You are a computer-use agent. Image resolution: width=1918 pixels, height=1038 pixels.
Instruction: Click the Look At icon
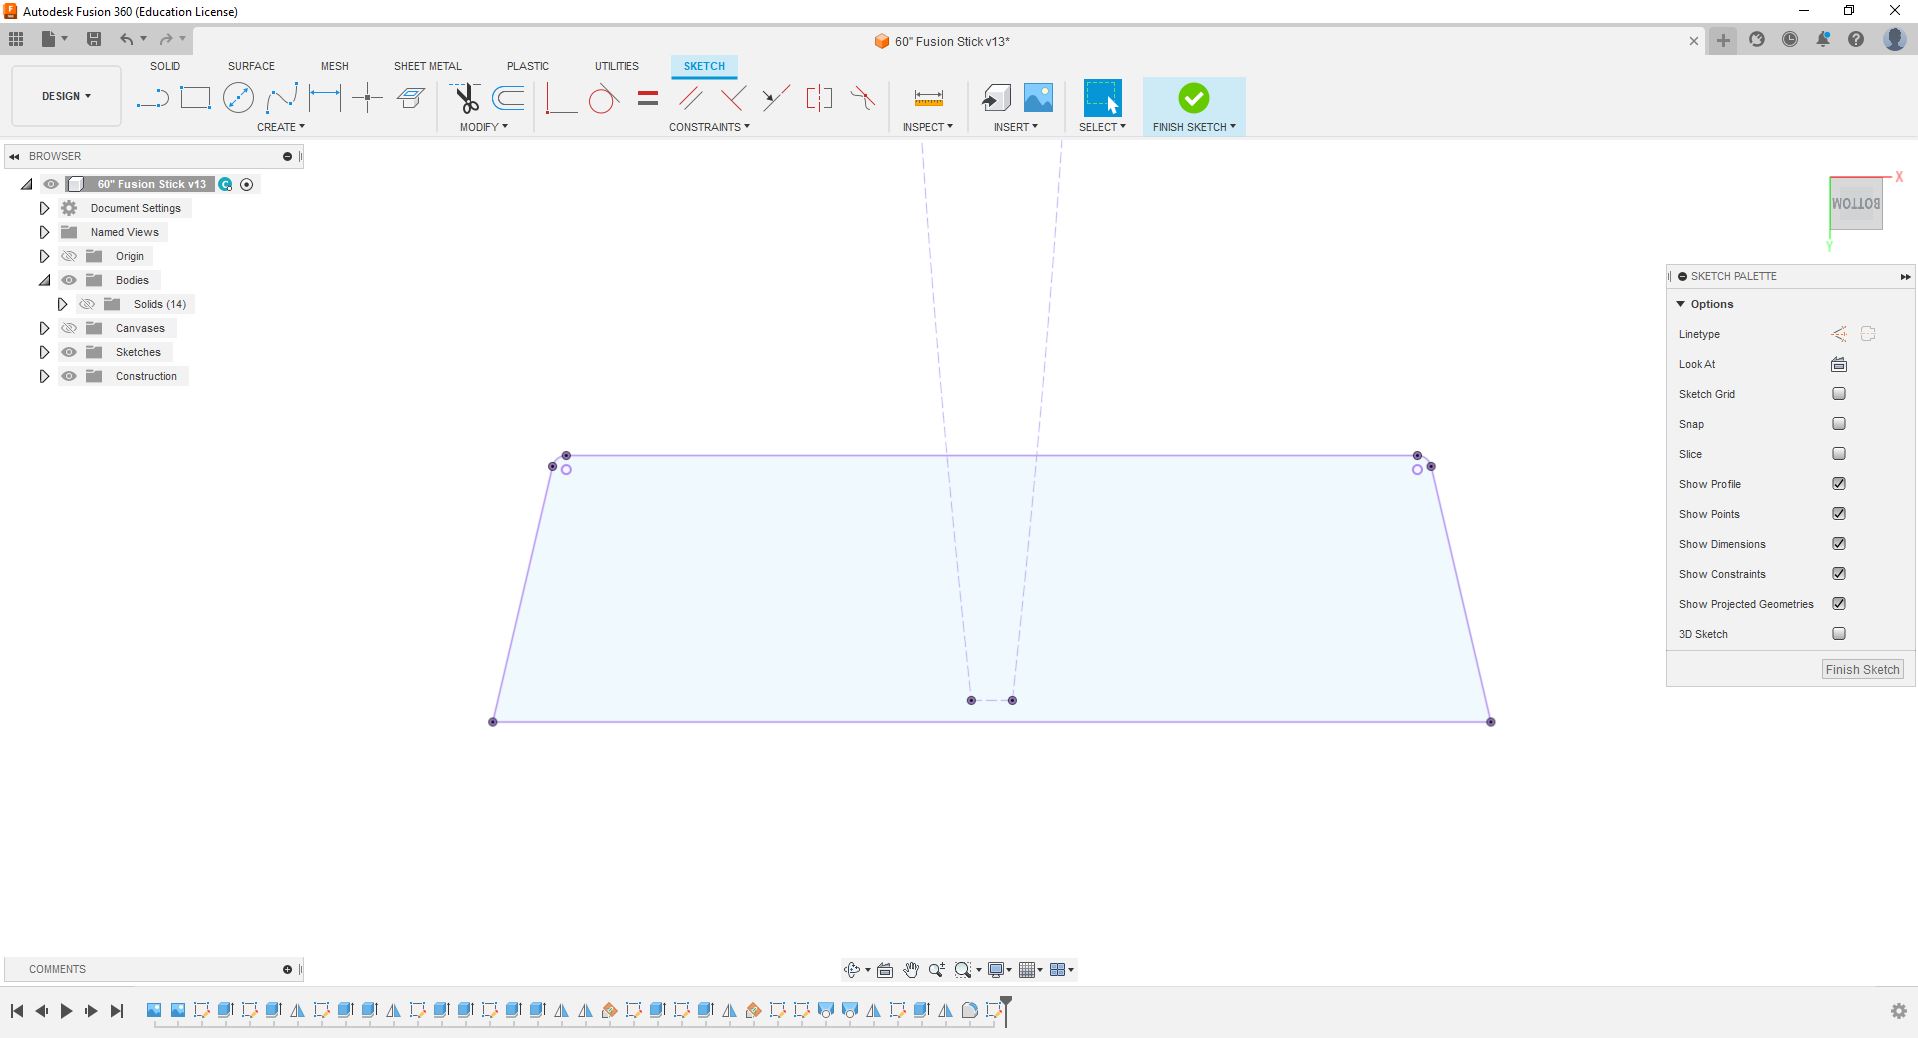tap(1838, 364)
